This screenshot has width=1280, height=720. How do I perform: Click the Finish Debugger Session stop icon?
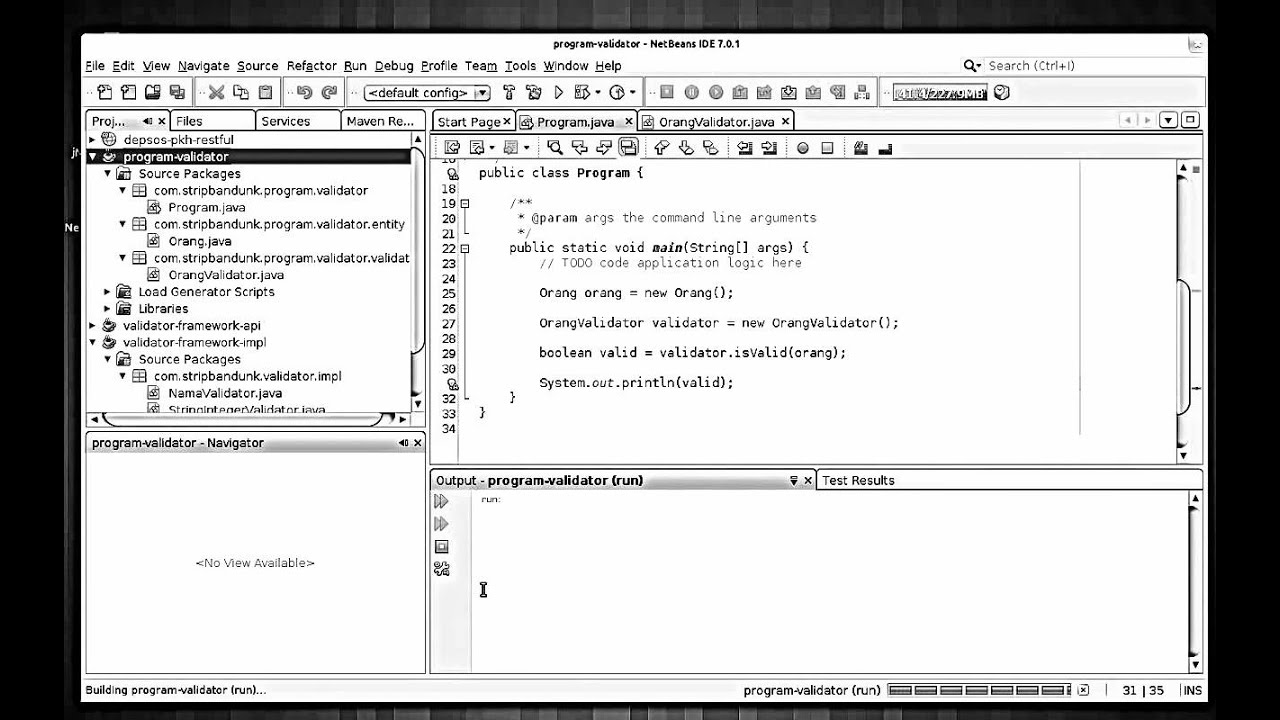pyautogui.click(x=667, y=92)
